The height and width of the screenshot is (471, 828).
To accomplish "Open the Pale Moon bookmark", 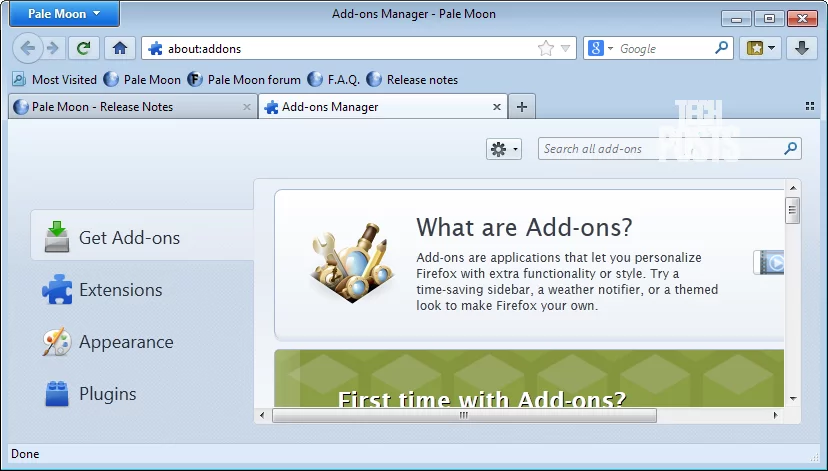I will pos(142,80).
